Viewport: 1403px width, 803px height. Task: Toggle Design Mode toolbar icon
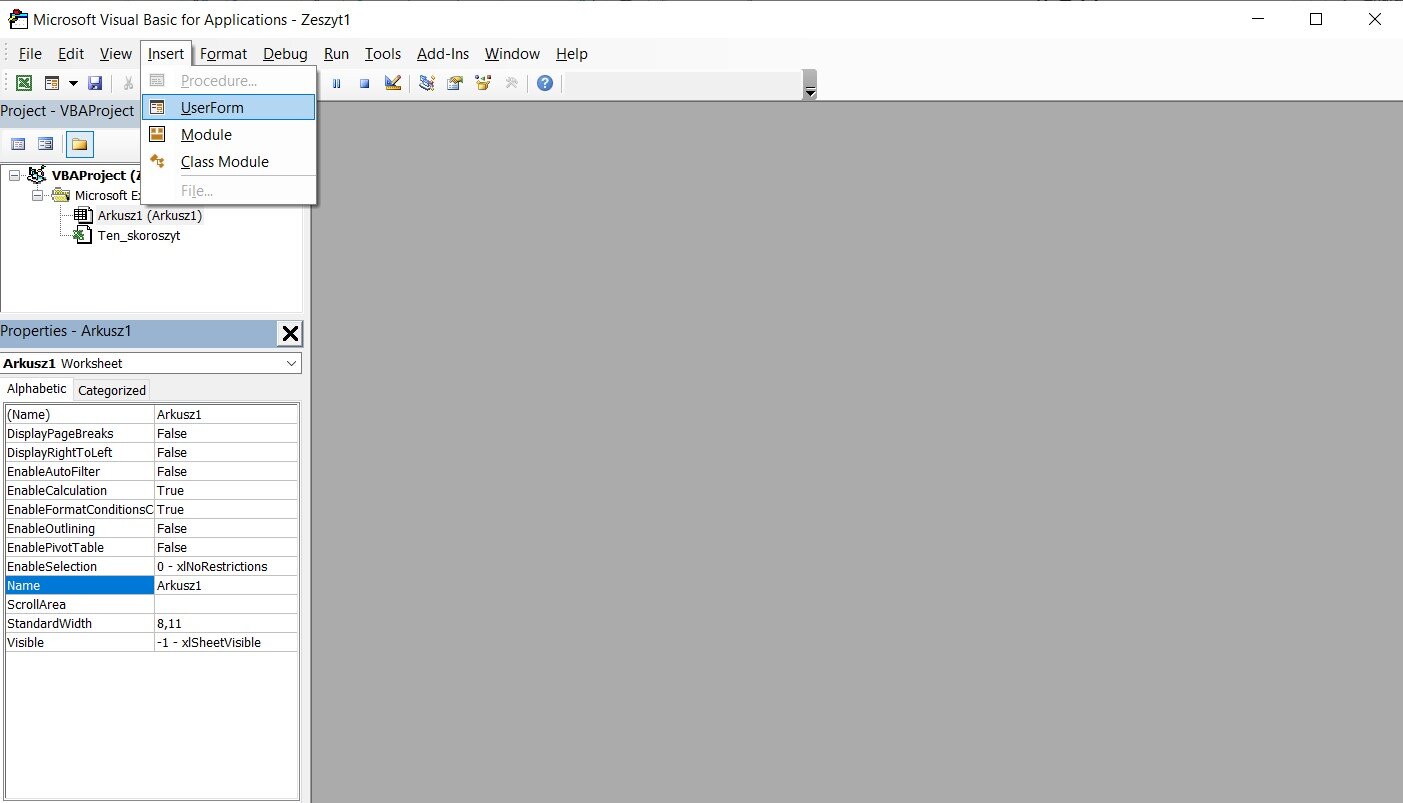click(393, 83)
